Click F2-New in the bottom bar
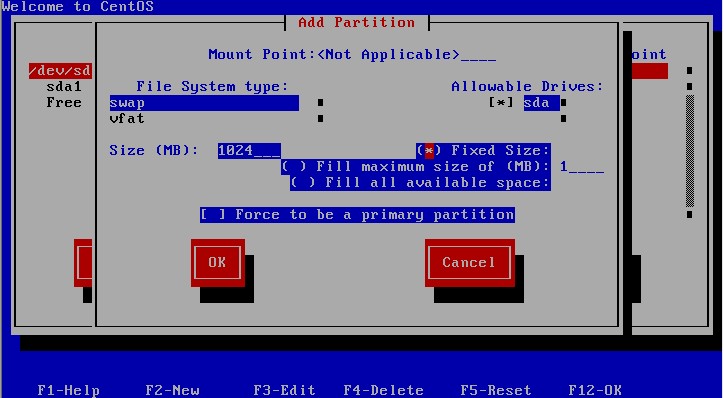 [x=172, y=390]
